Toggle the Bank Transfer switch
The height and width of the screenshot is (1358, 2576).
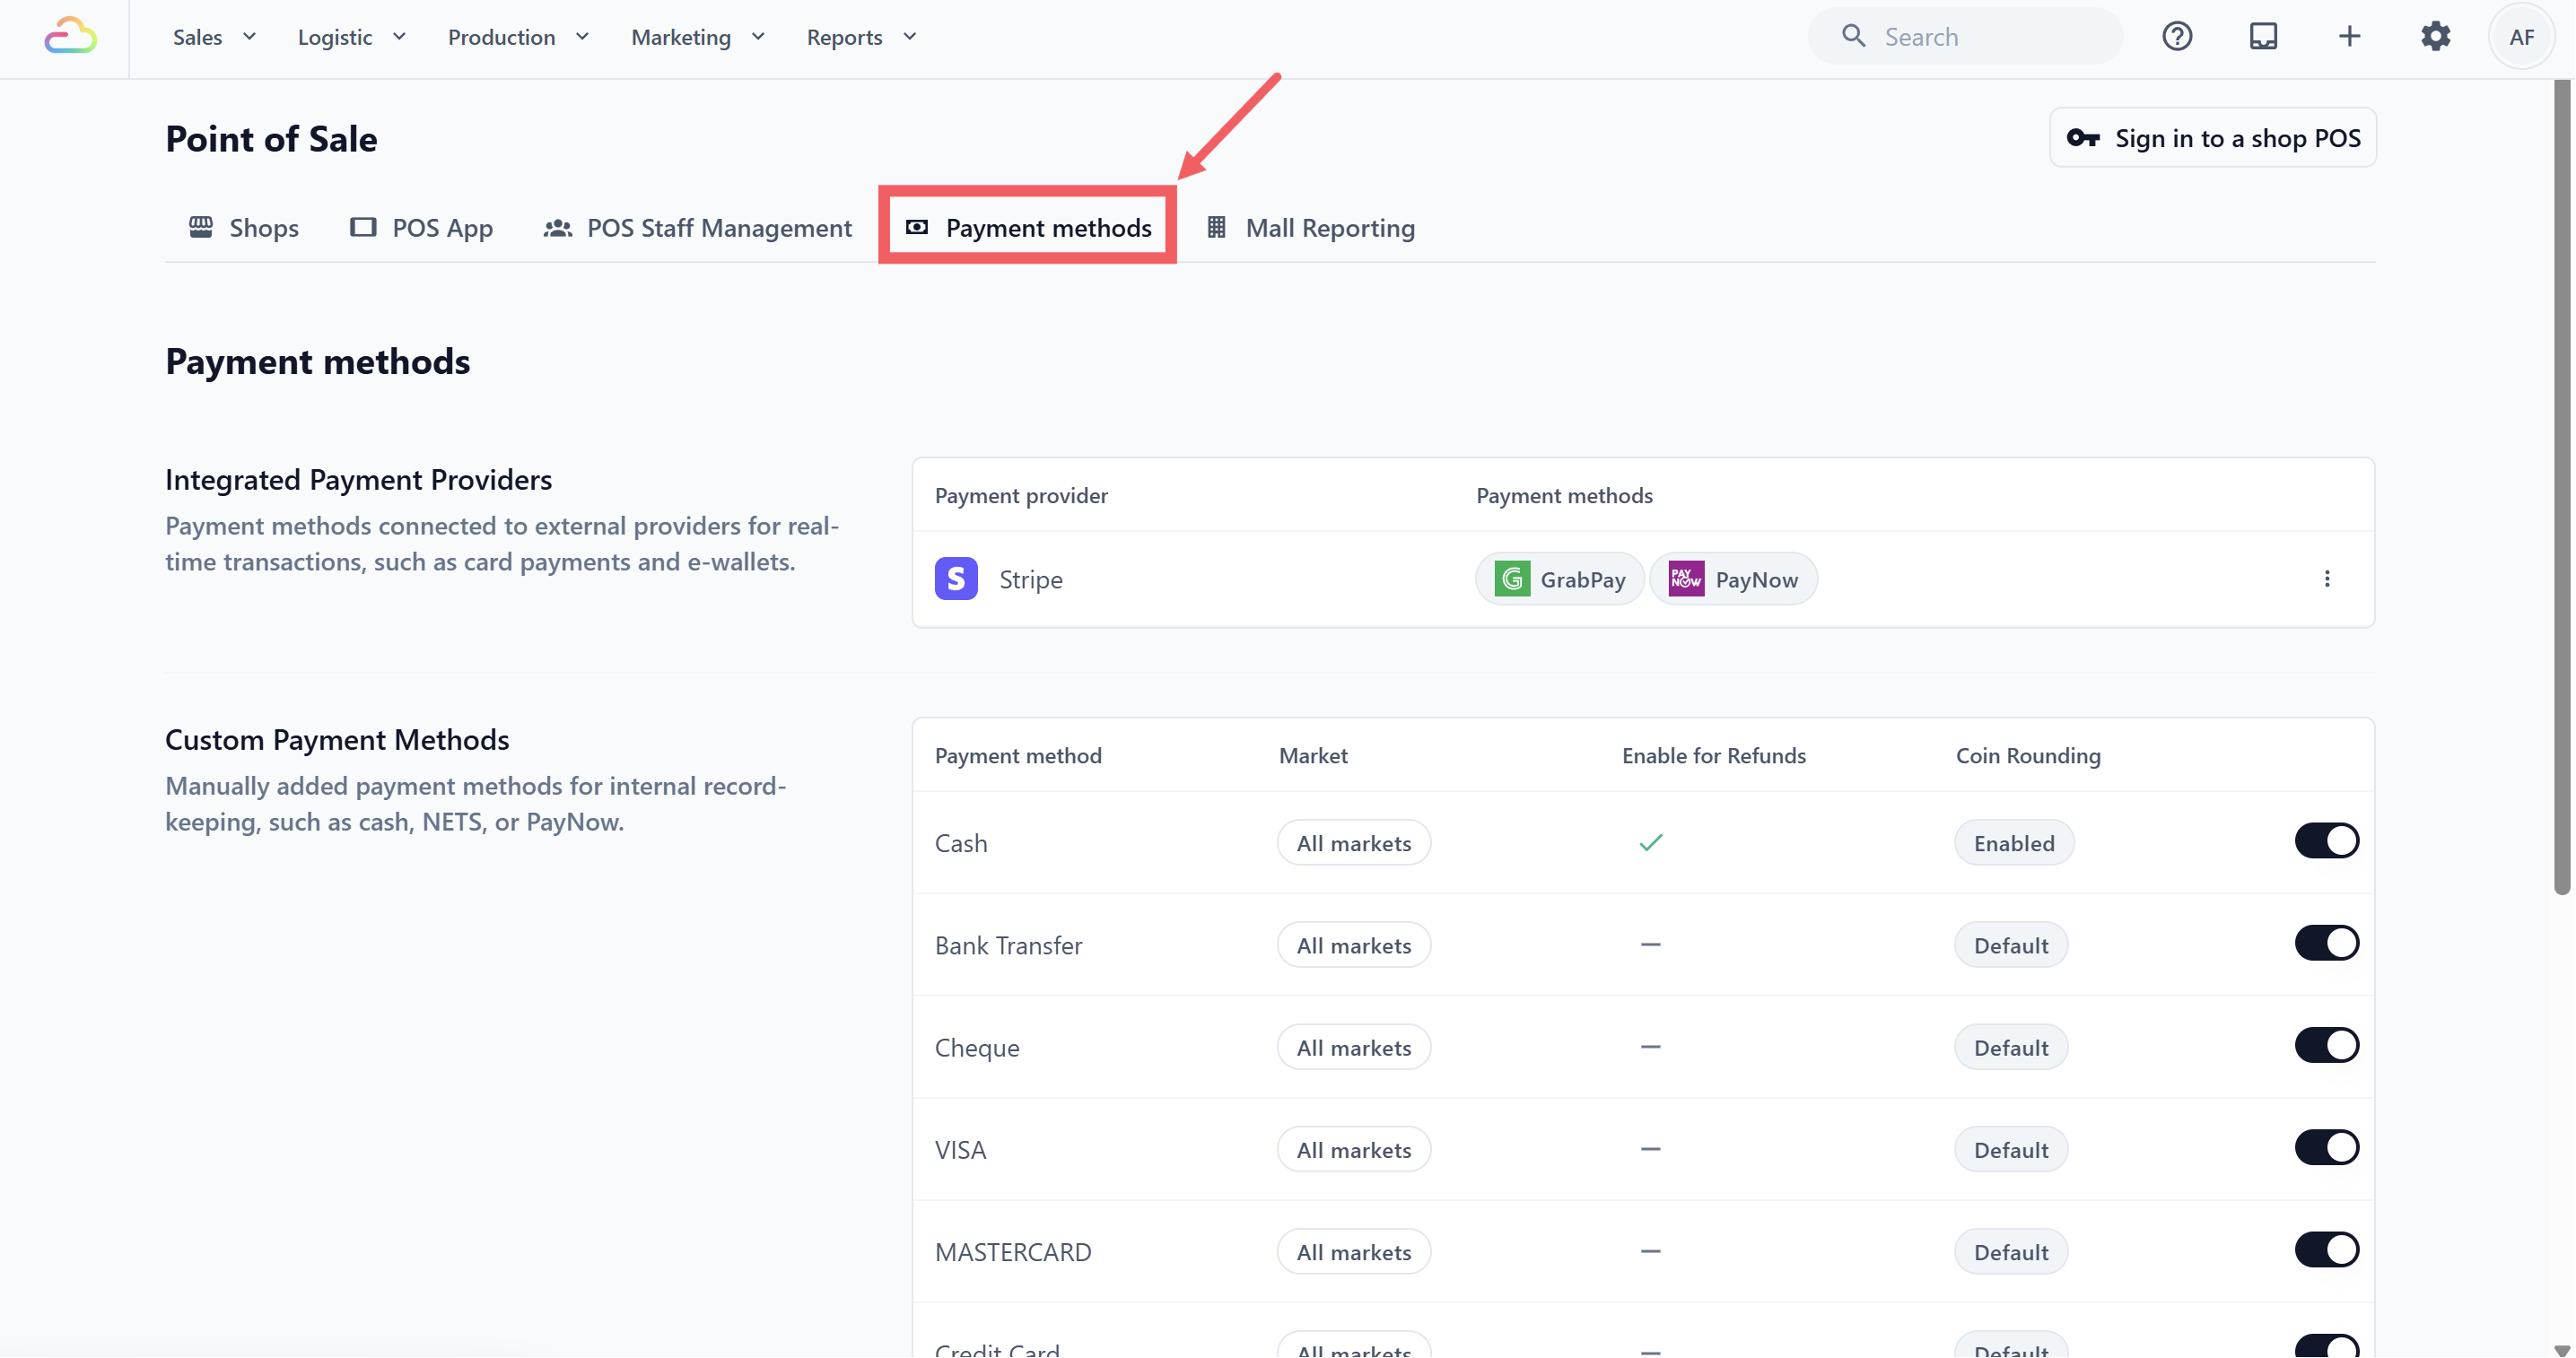click(x=2326, y=943)
